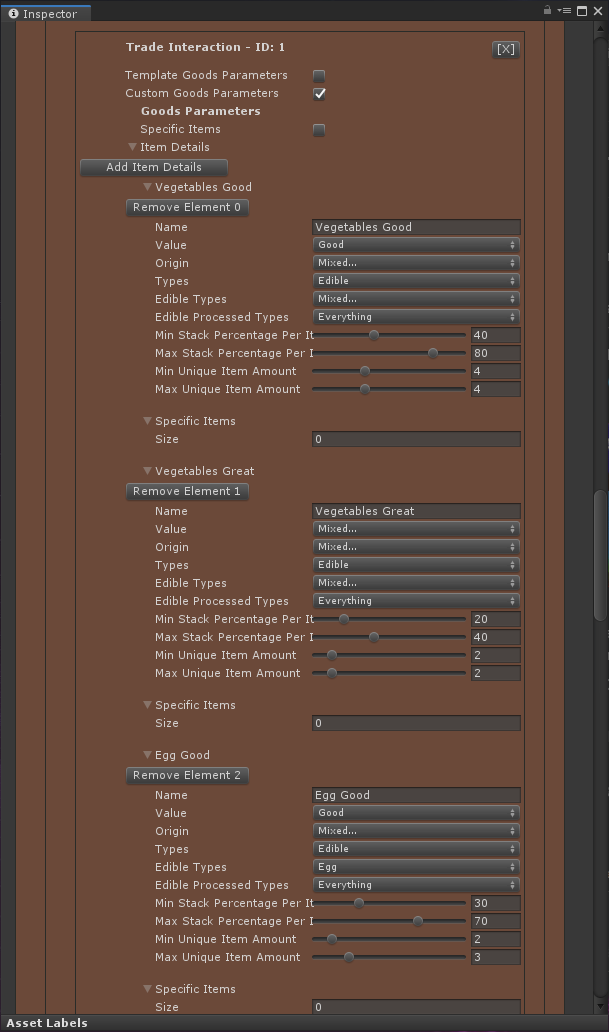The image size is (609, 1032).
Task: Click Min Stack Percentage slider set to 30
Action: [x=389, y=903]
